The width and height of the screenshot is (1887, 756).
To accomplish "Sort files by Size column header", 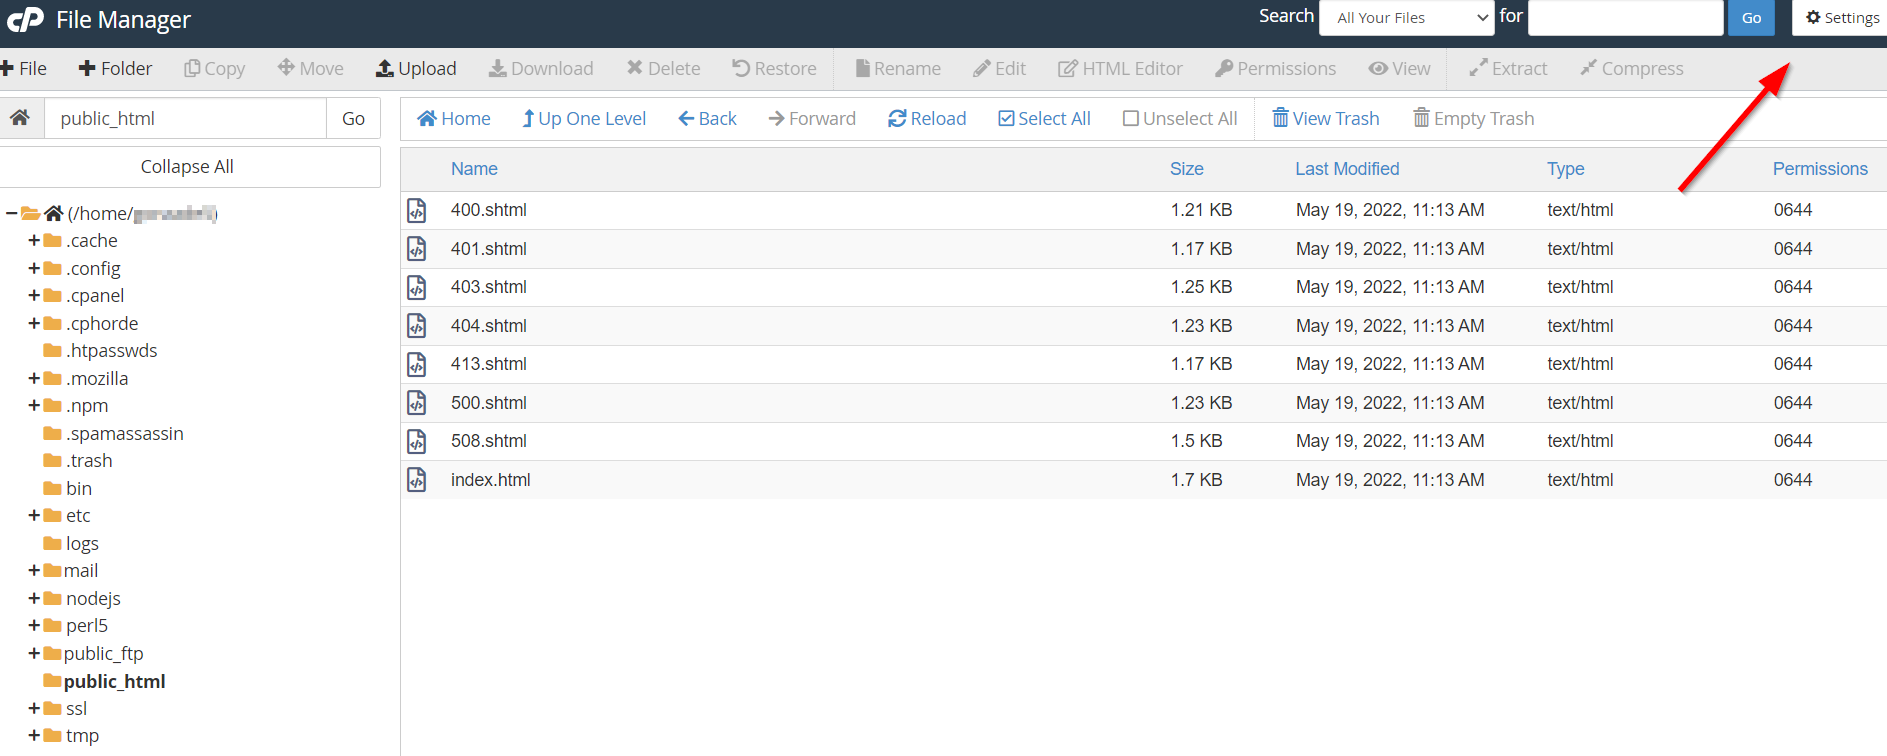I will click(1186, 169).
